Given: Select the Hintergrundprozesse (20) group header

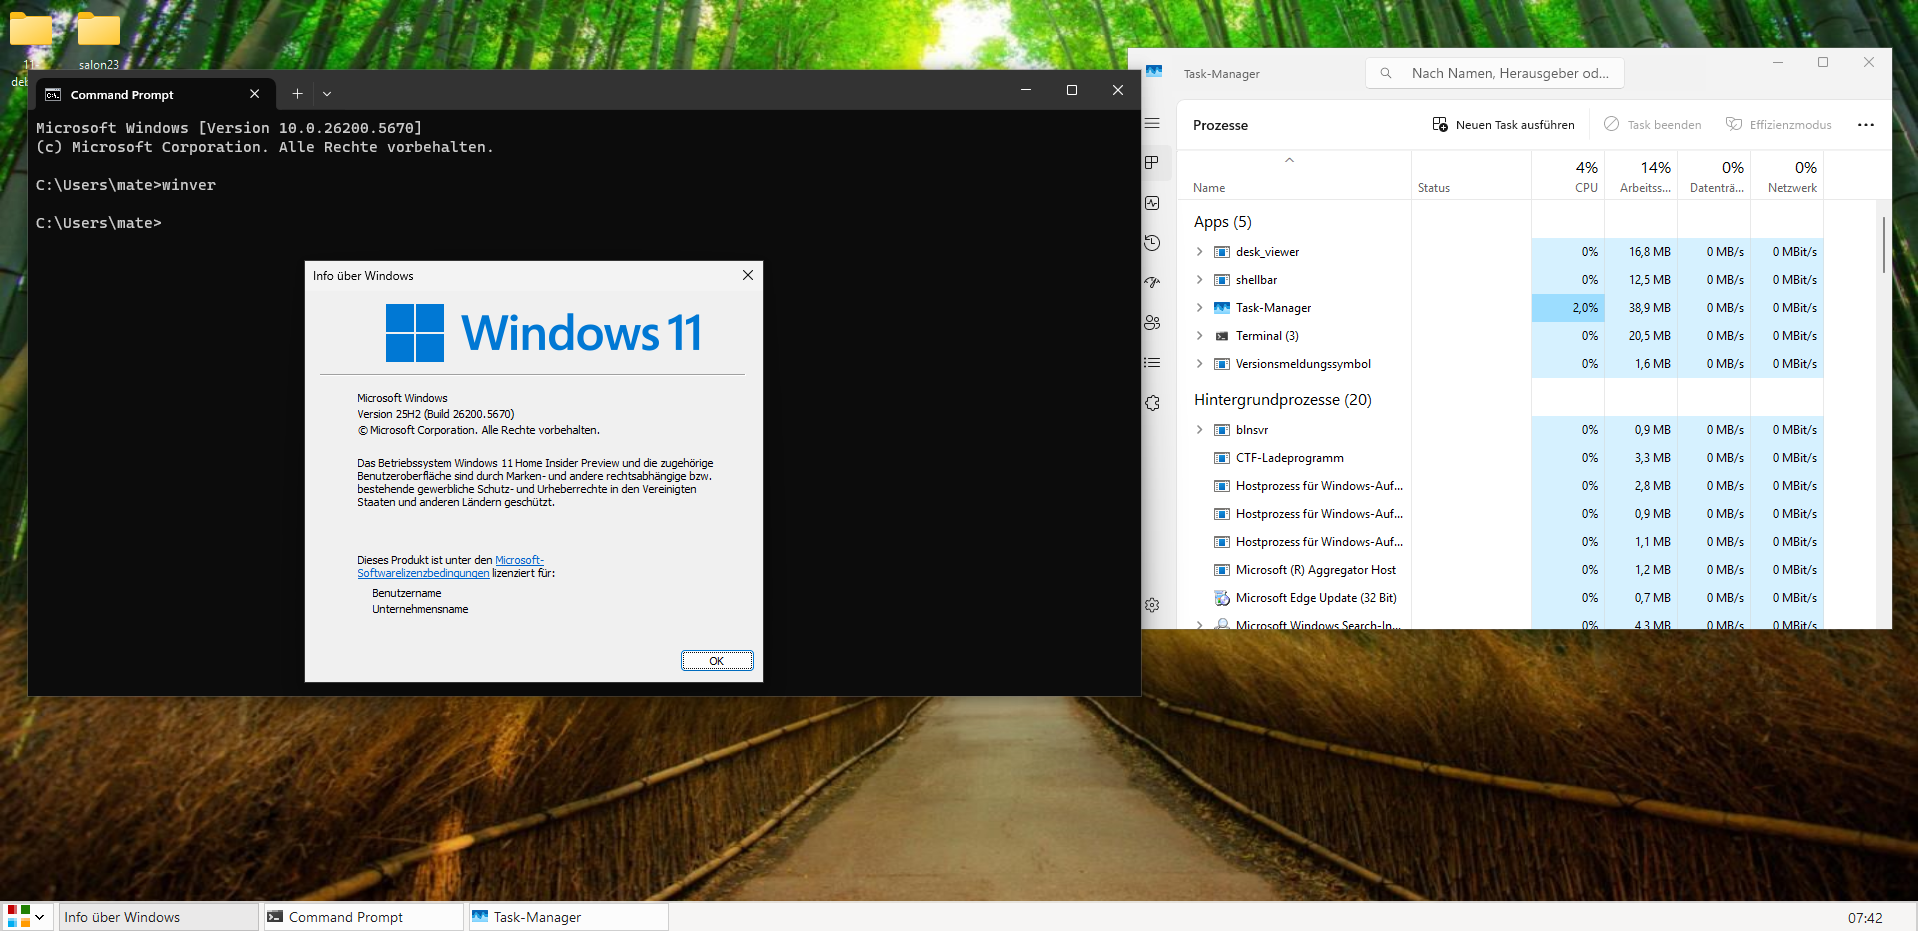Looking at the screenshot, I should (x=1283, y=400).
